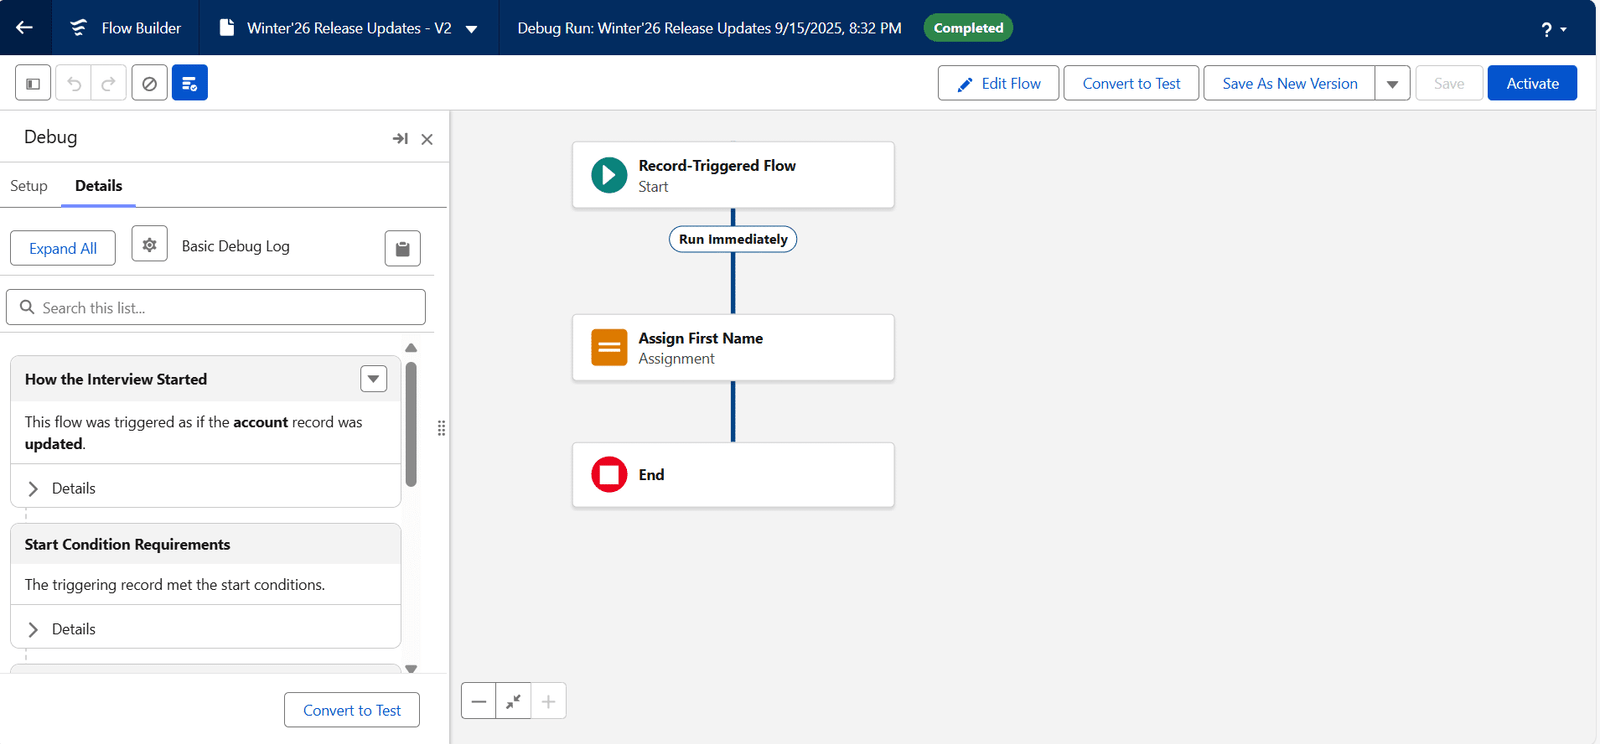This screenshot has height=744, width=1600.
Task: Focus the Search this list field
Action: pos(216,307)
